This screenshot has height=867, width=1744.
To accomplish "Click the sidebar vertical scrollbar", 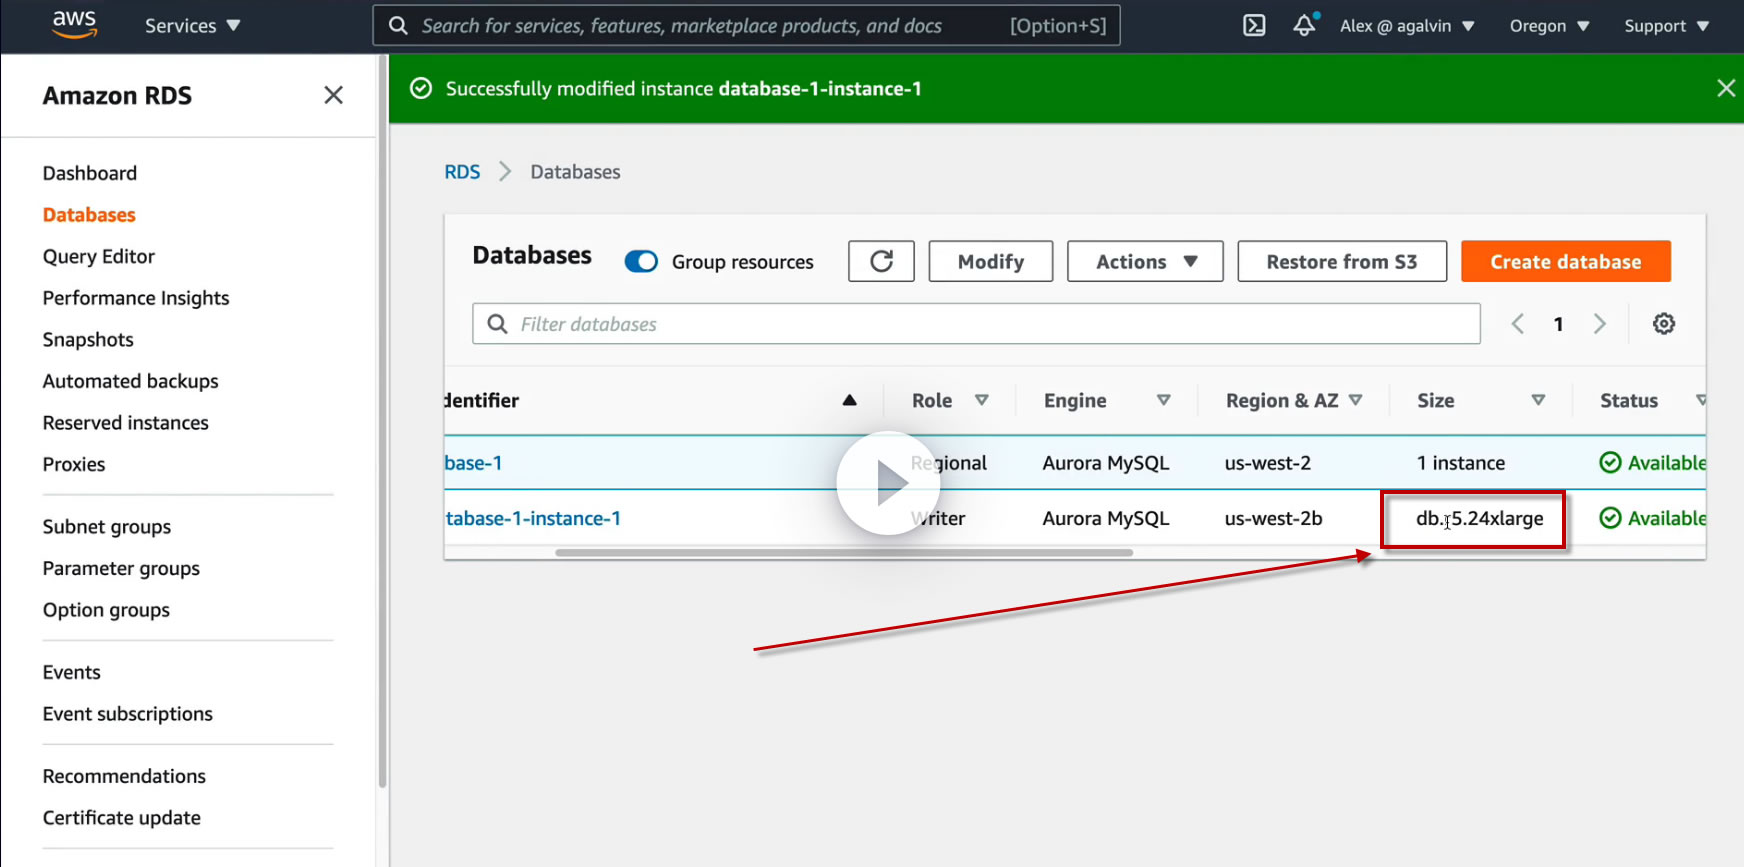I will point(382,420).
